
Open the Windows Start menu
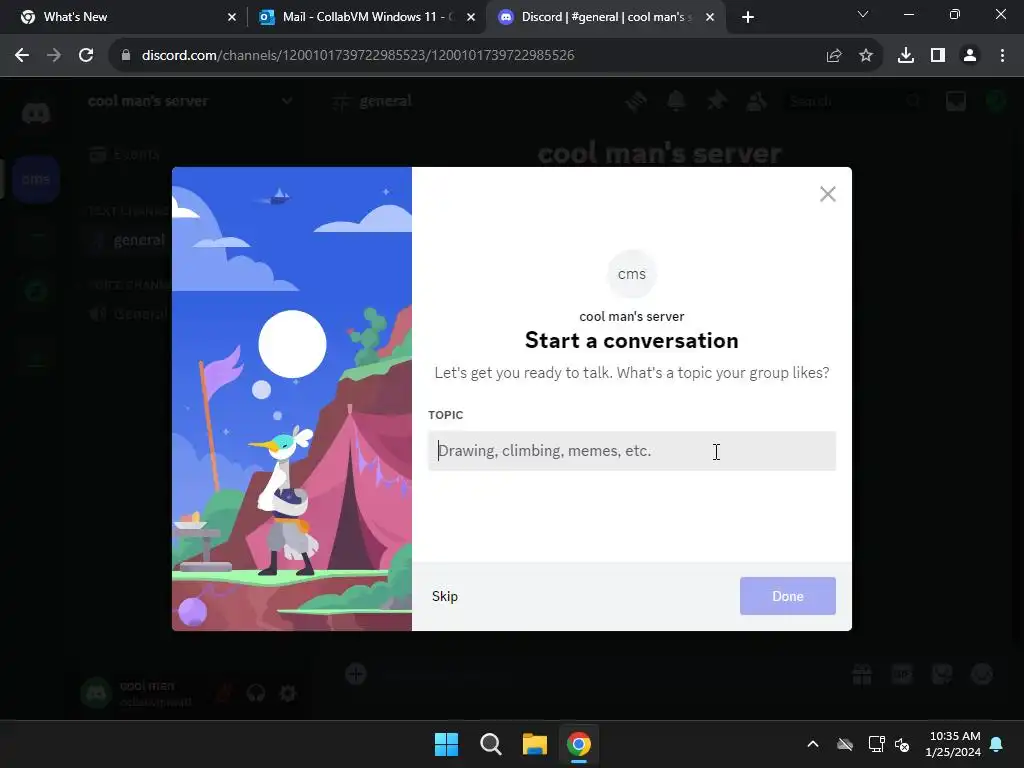click(446, 744)
